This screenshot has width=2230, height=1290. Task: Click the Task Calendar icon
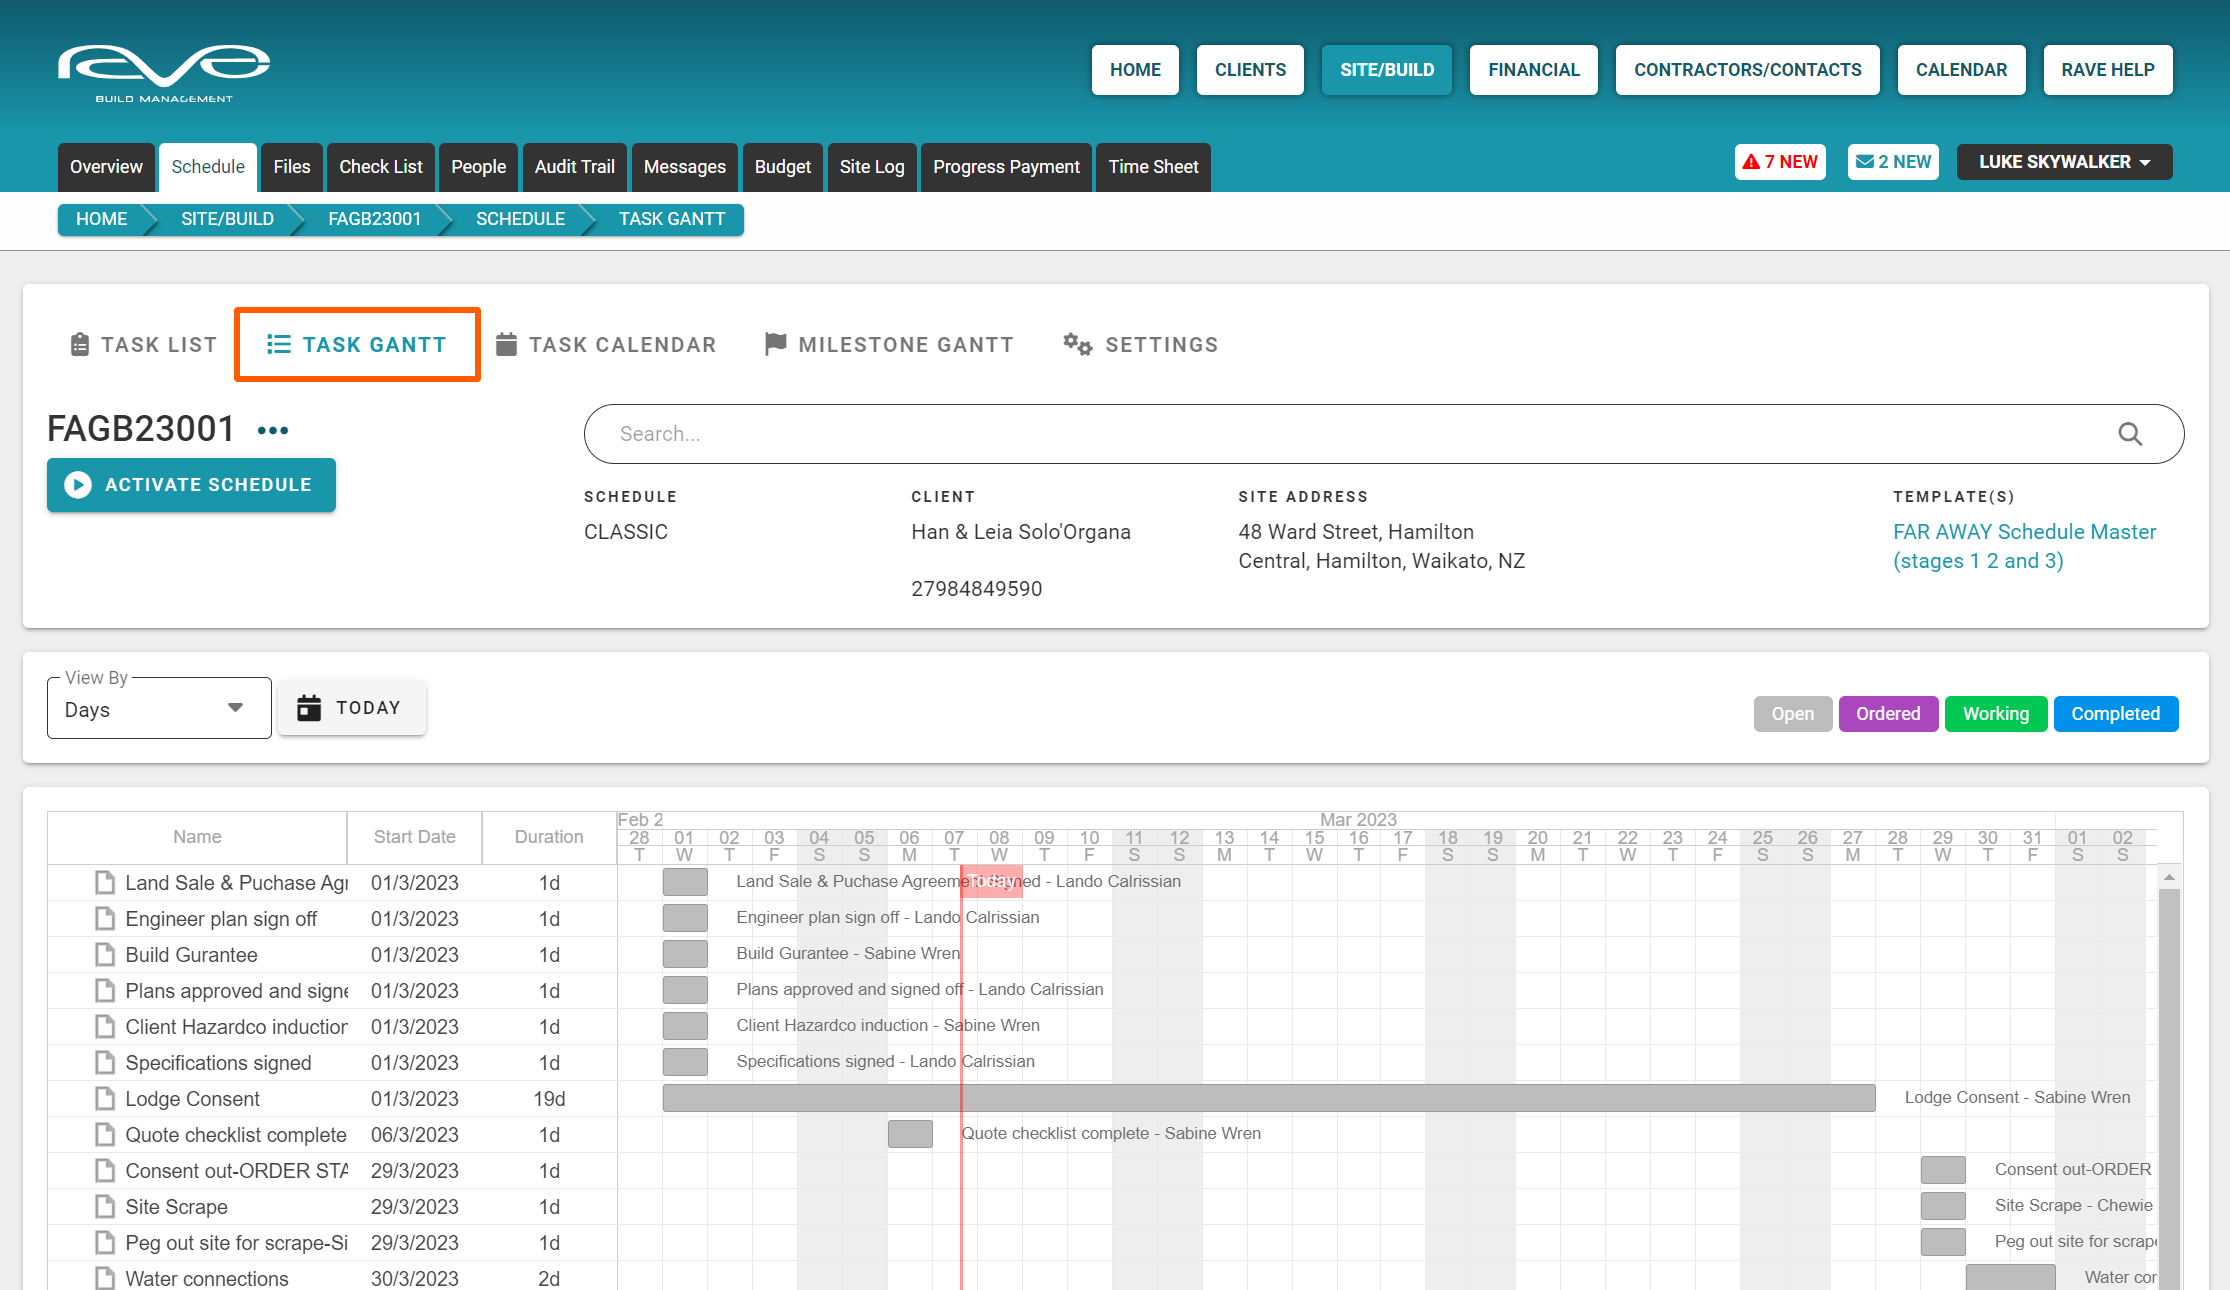pyautogui.click(x=507, y=345)
